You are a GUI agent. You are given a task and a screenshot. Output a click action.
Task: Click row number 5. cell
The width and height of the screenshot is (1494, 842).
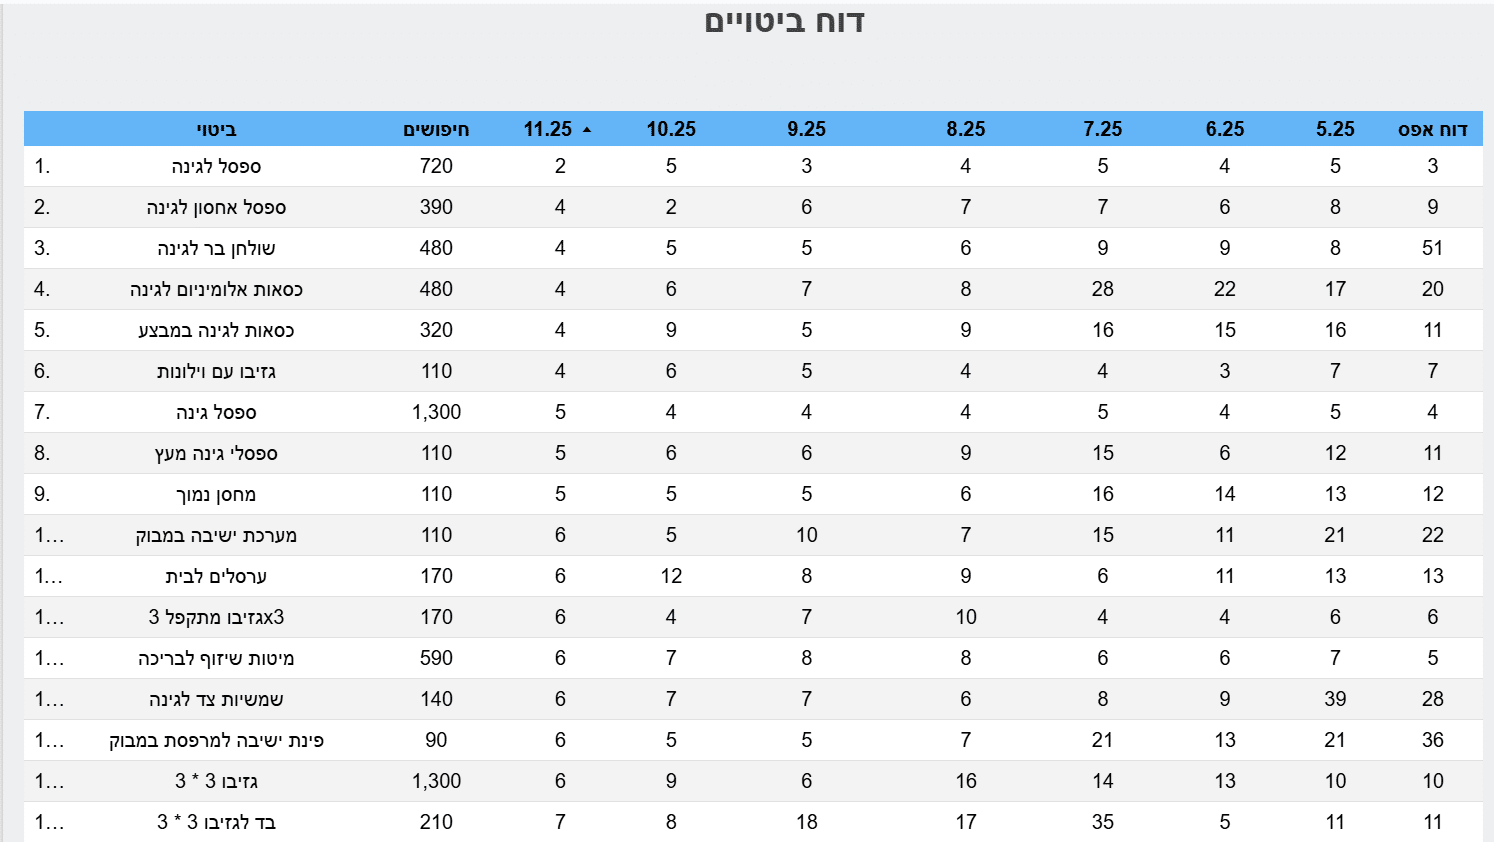(42, 330)
